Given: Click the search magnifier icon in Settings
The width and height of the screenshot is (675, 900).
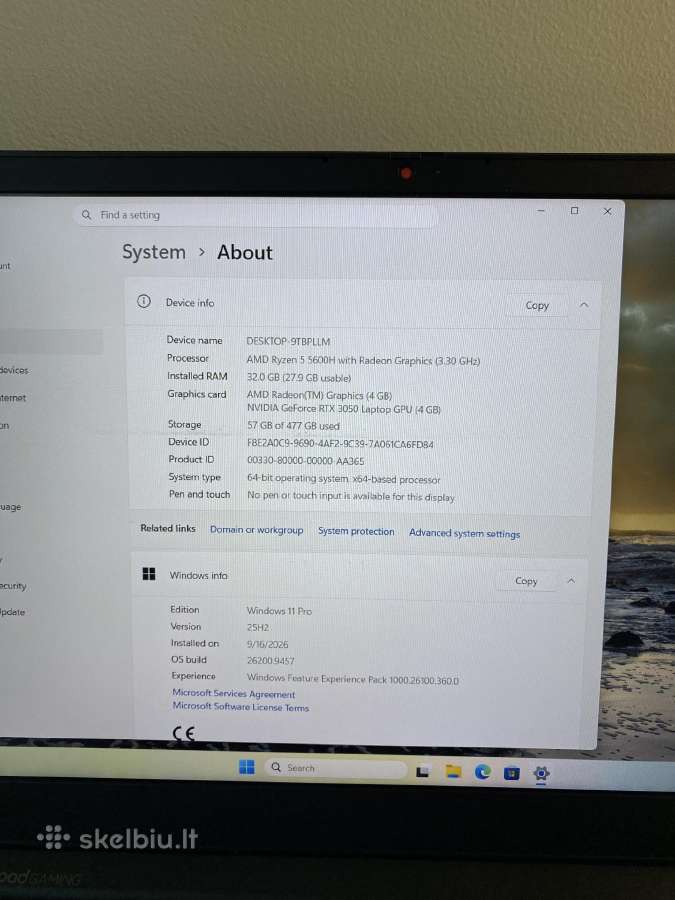Looking at the screenshot, I should 86,215.
